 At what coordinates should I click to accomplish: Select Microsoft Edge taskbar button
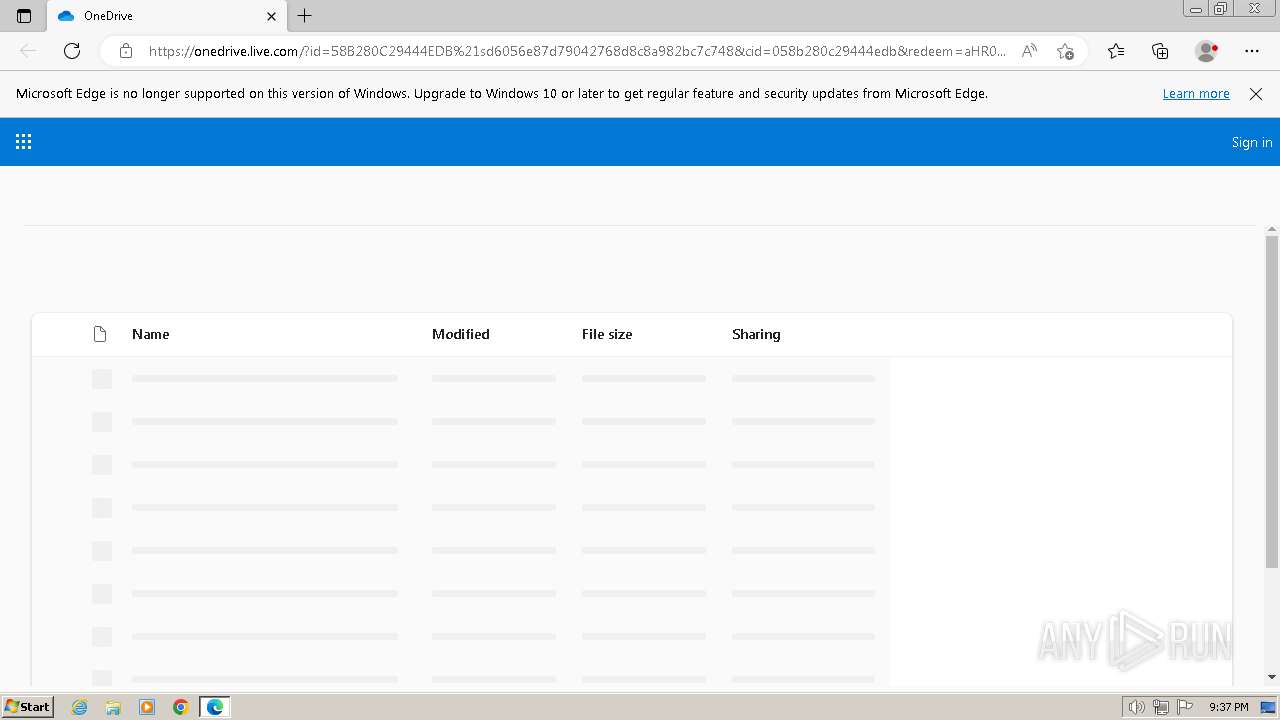click(x=215, y=707)
